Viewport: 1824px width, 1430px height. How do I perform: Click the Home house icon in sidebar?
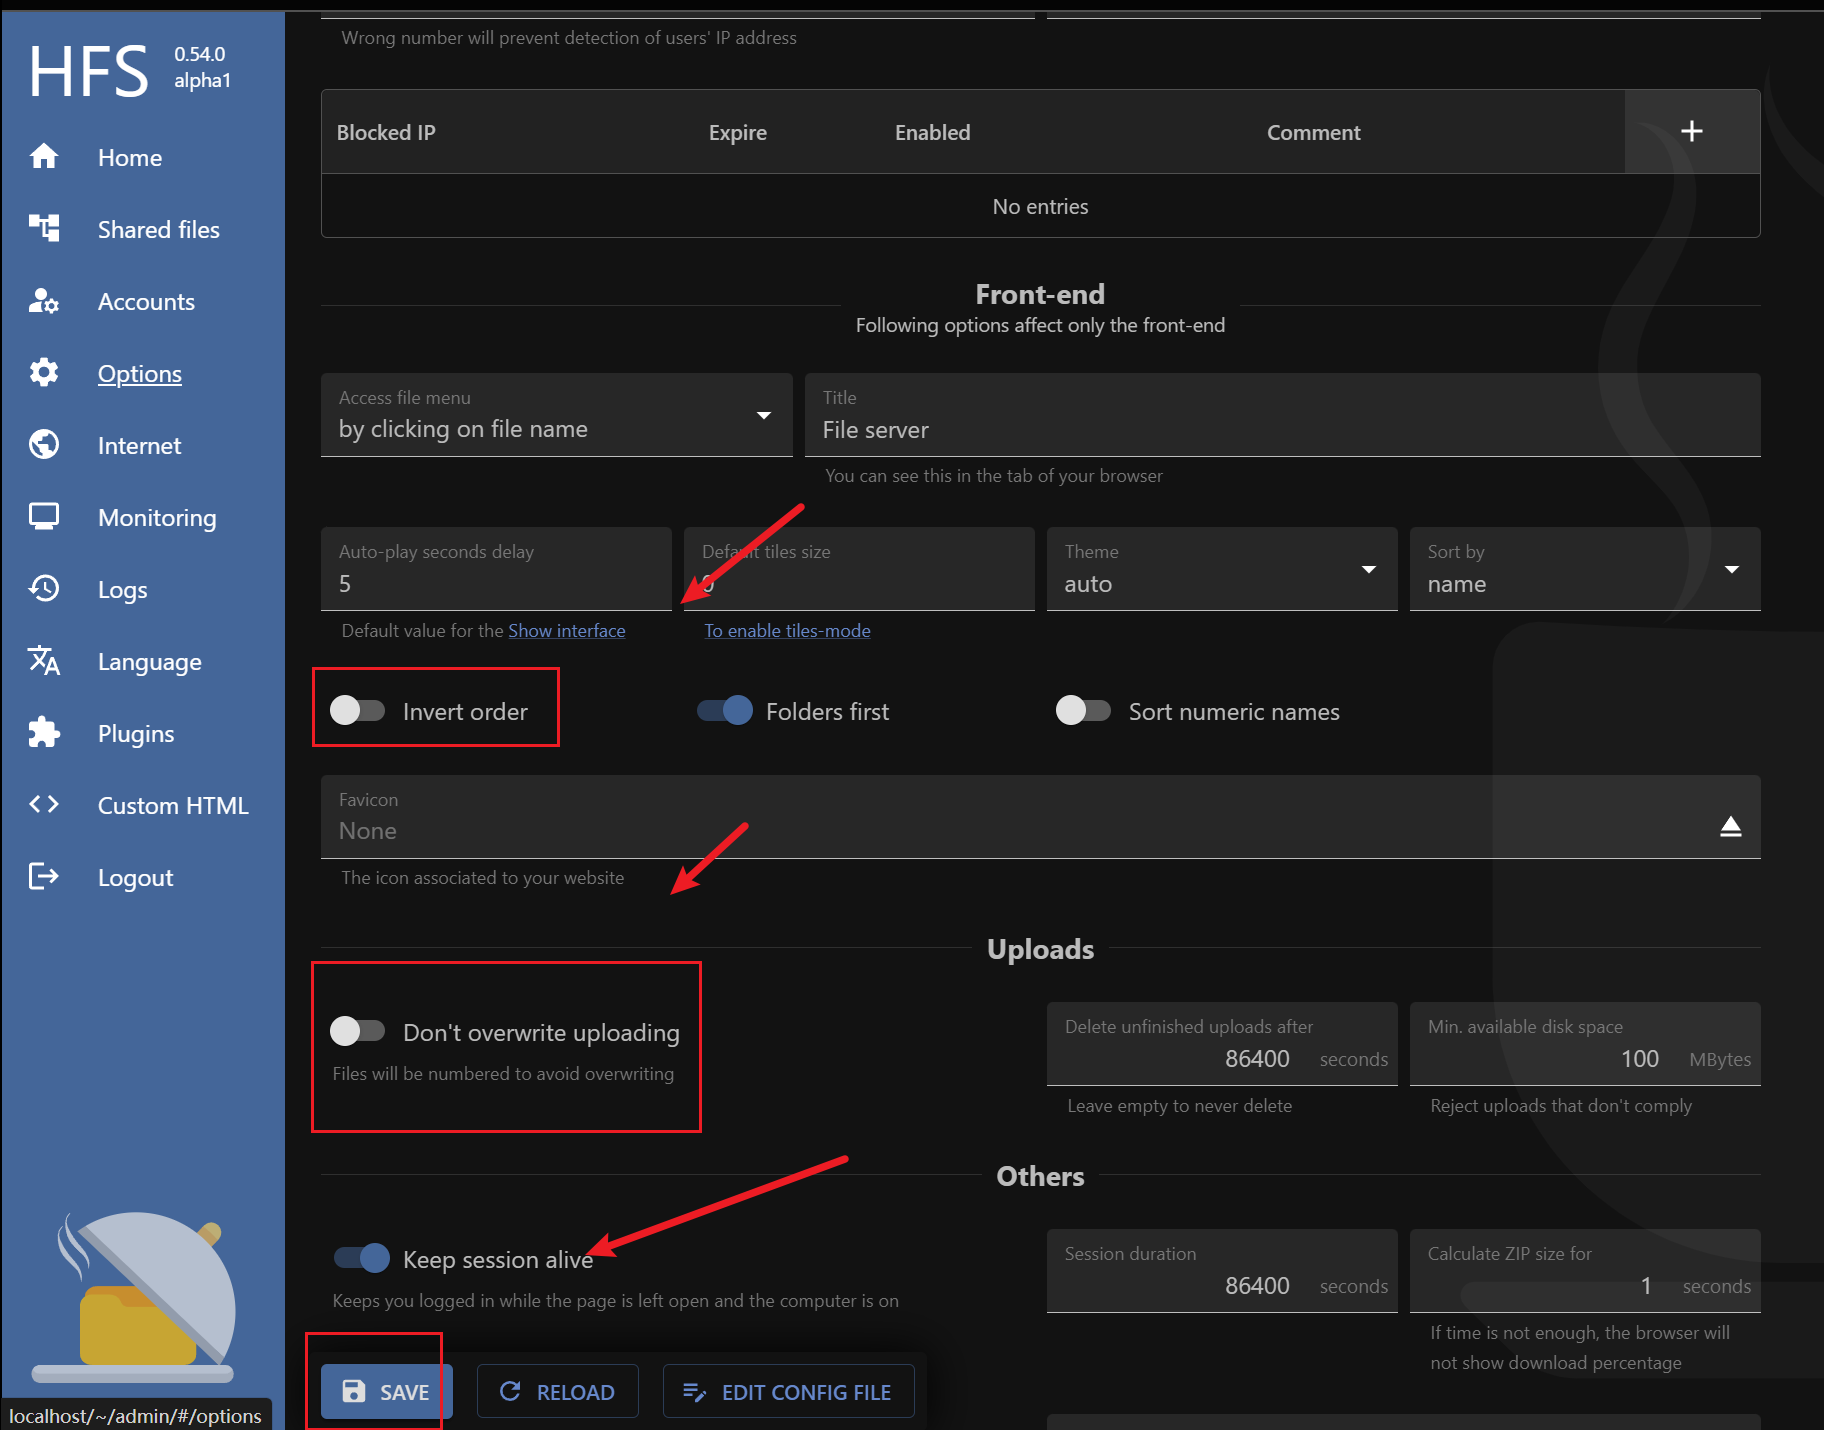coord(44,157)
